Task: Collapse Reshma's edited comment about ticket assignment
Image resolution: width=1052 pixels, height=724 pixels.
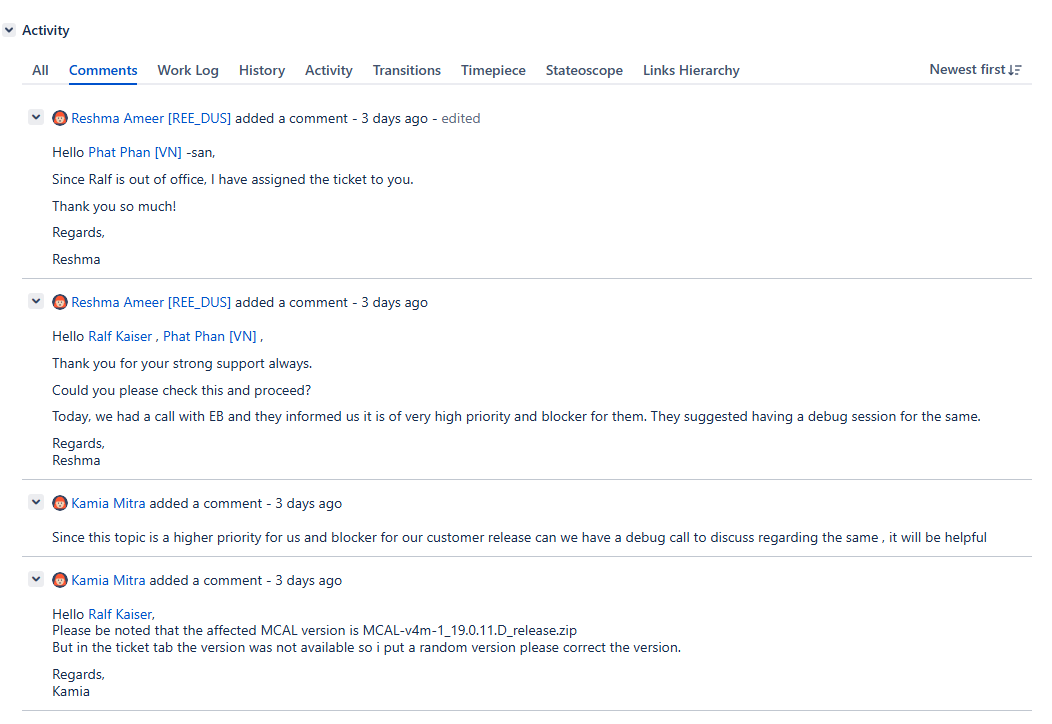Action: coord(36,117)
